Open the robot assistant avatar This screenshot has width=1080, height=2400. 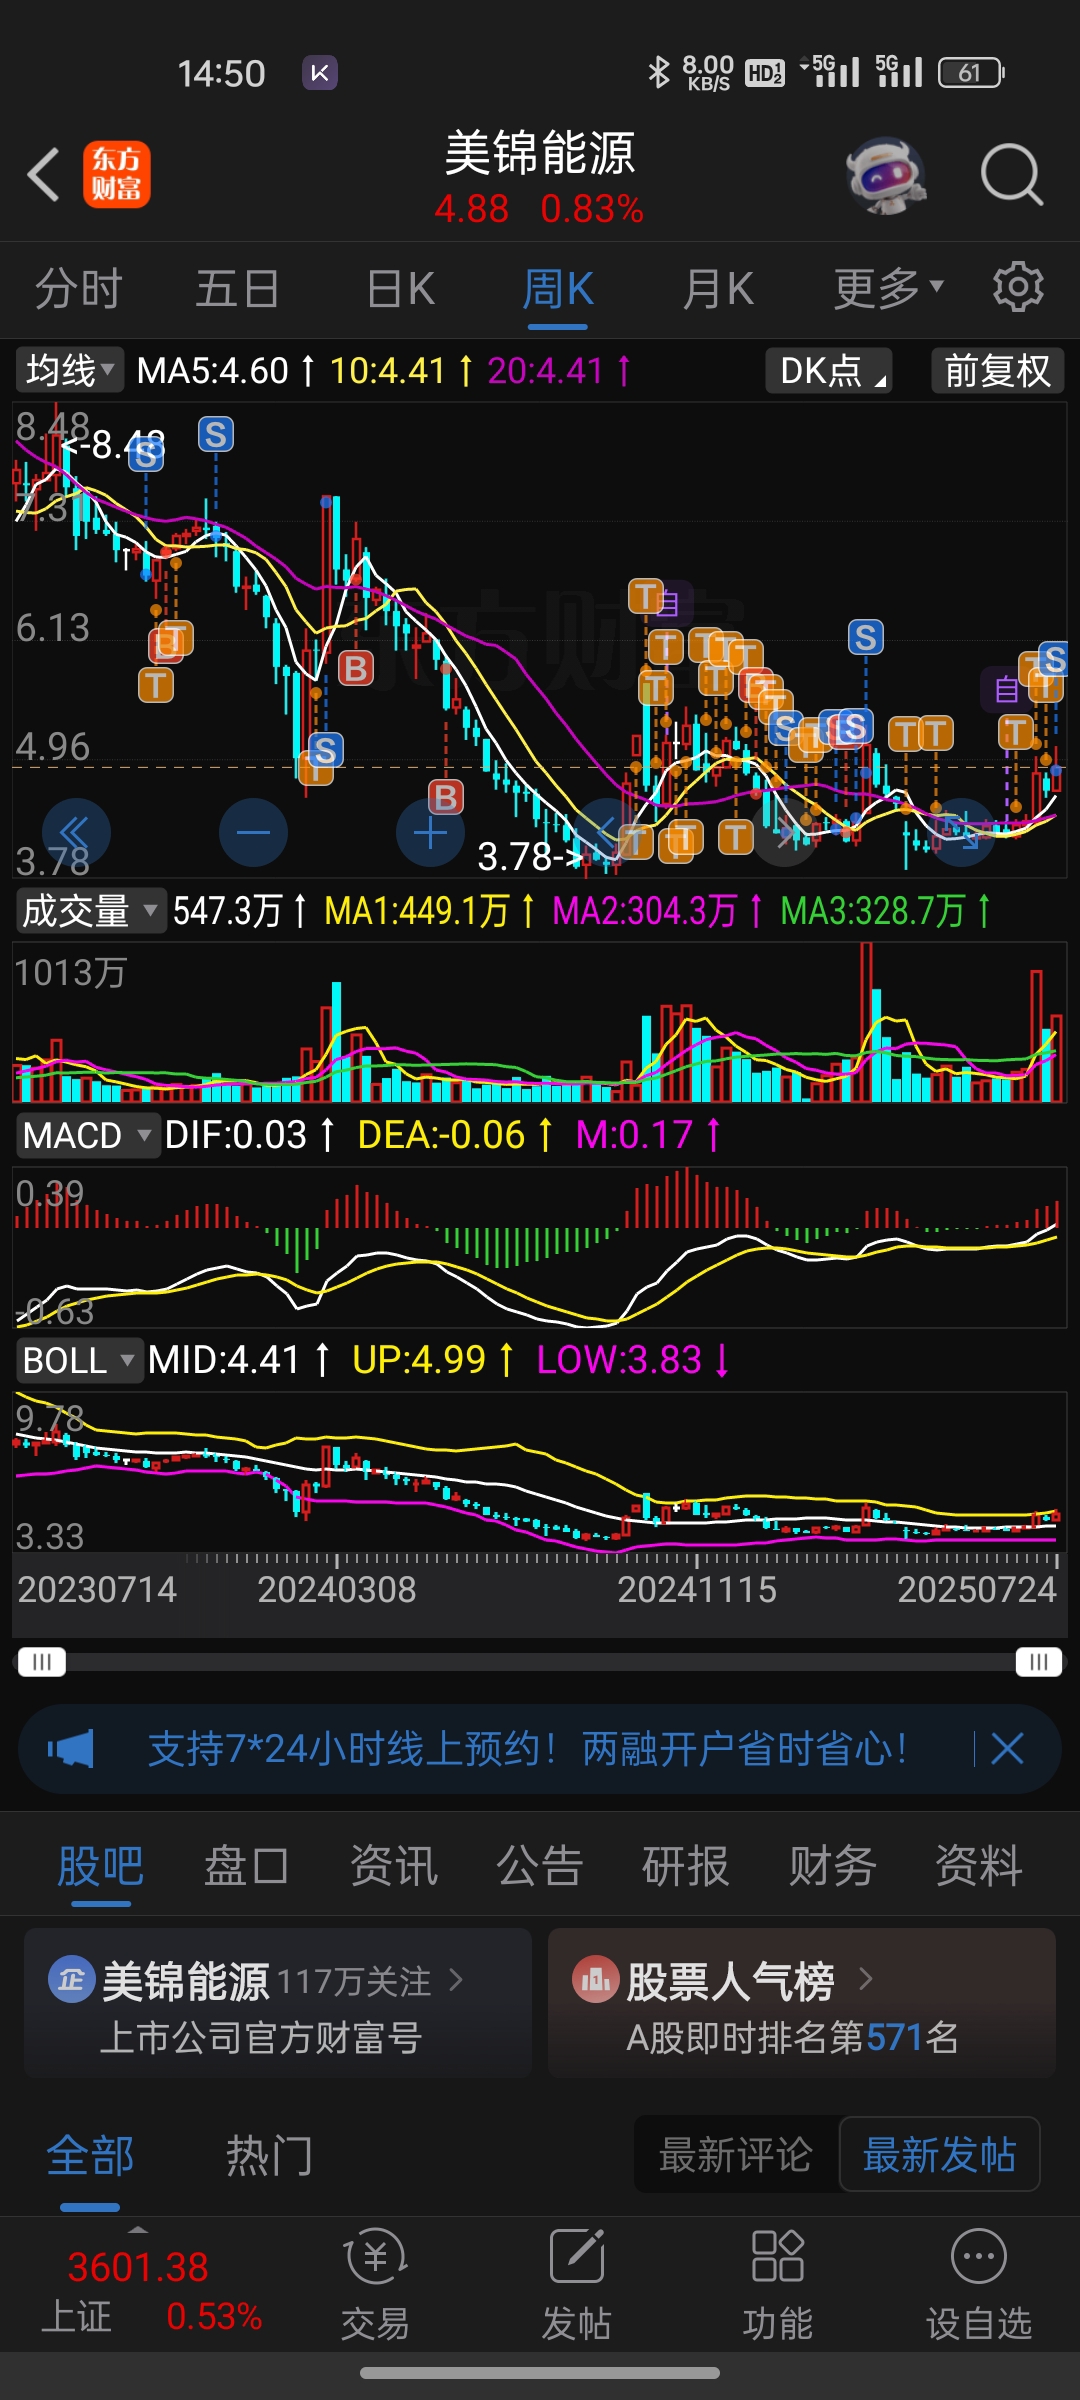coord(886,175)
